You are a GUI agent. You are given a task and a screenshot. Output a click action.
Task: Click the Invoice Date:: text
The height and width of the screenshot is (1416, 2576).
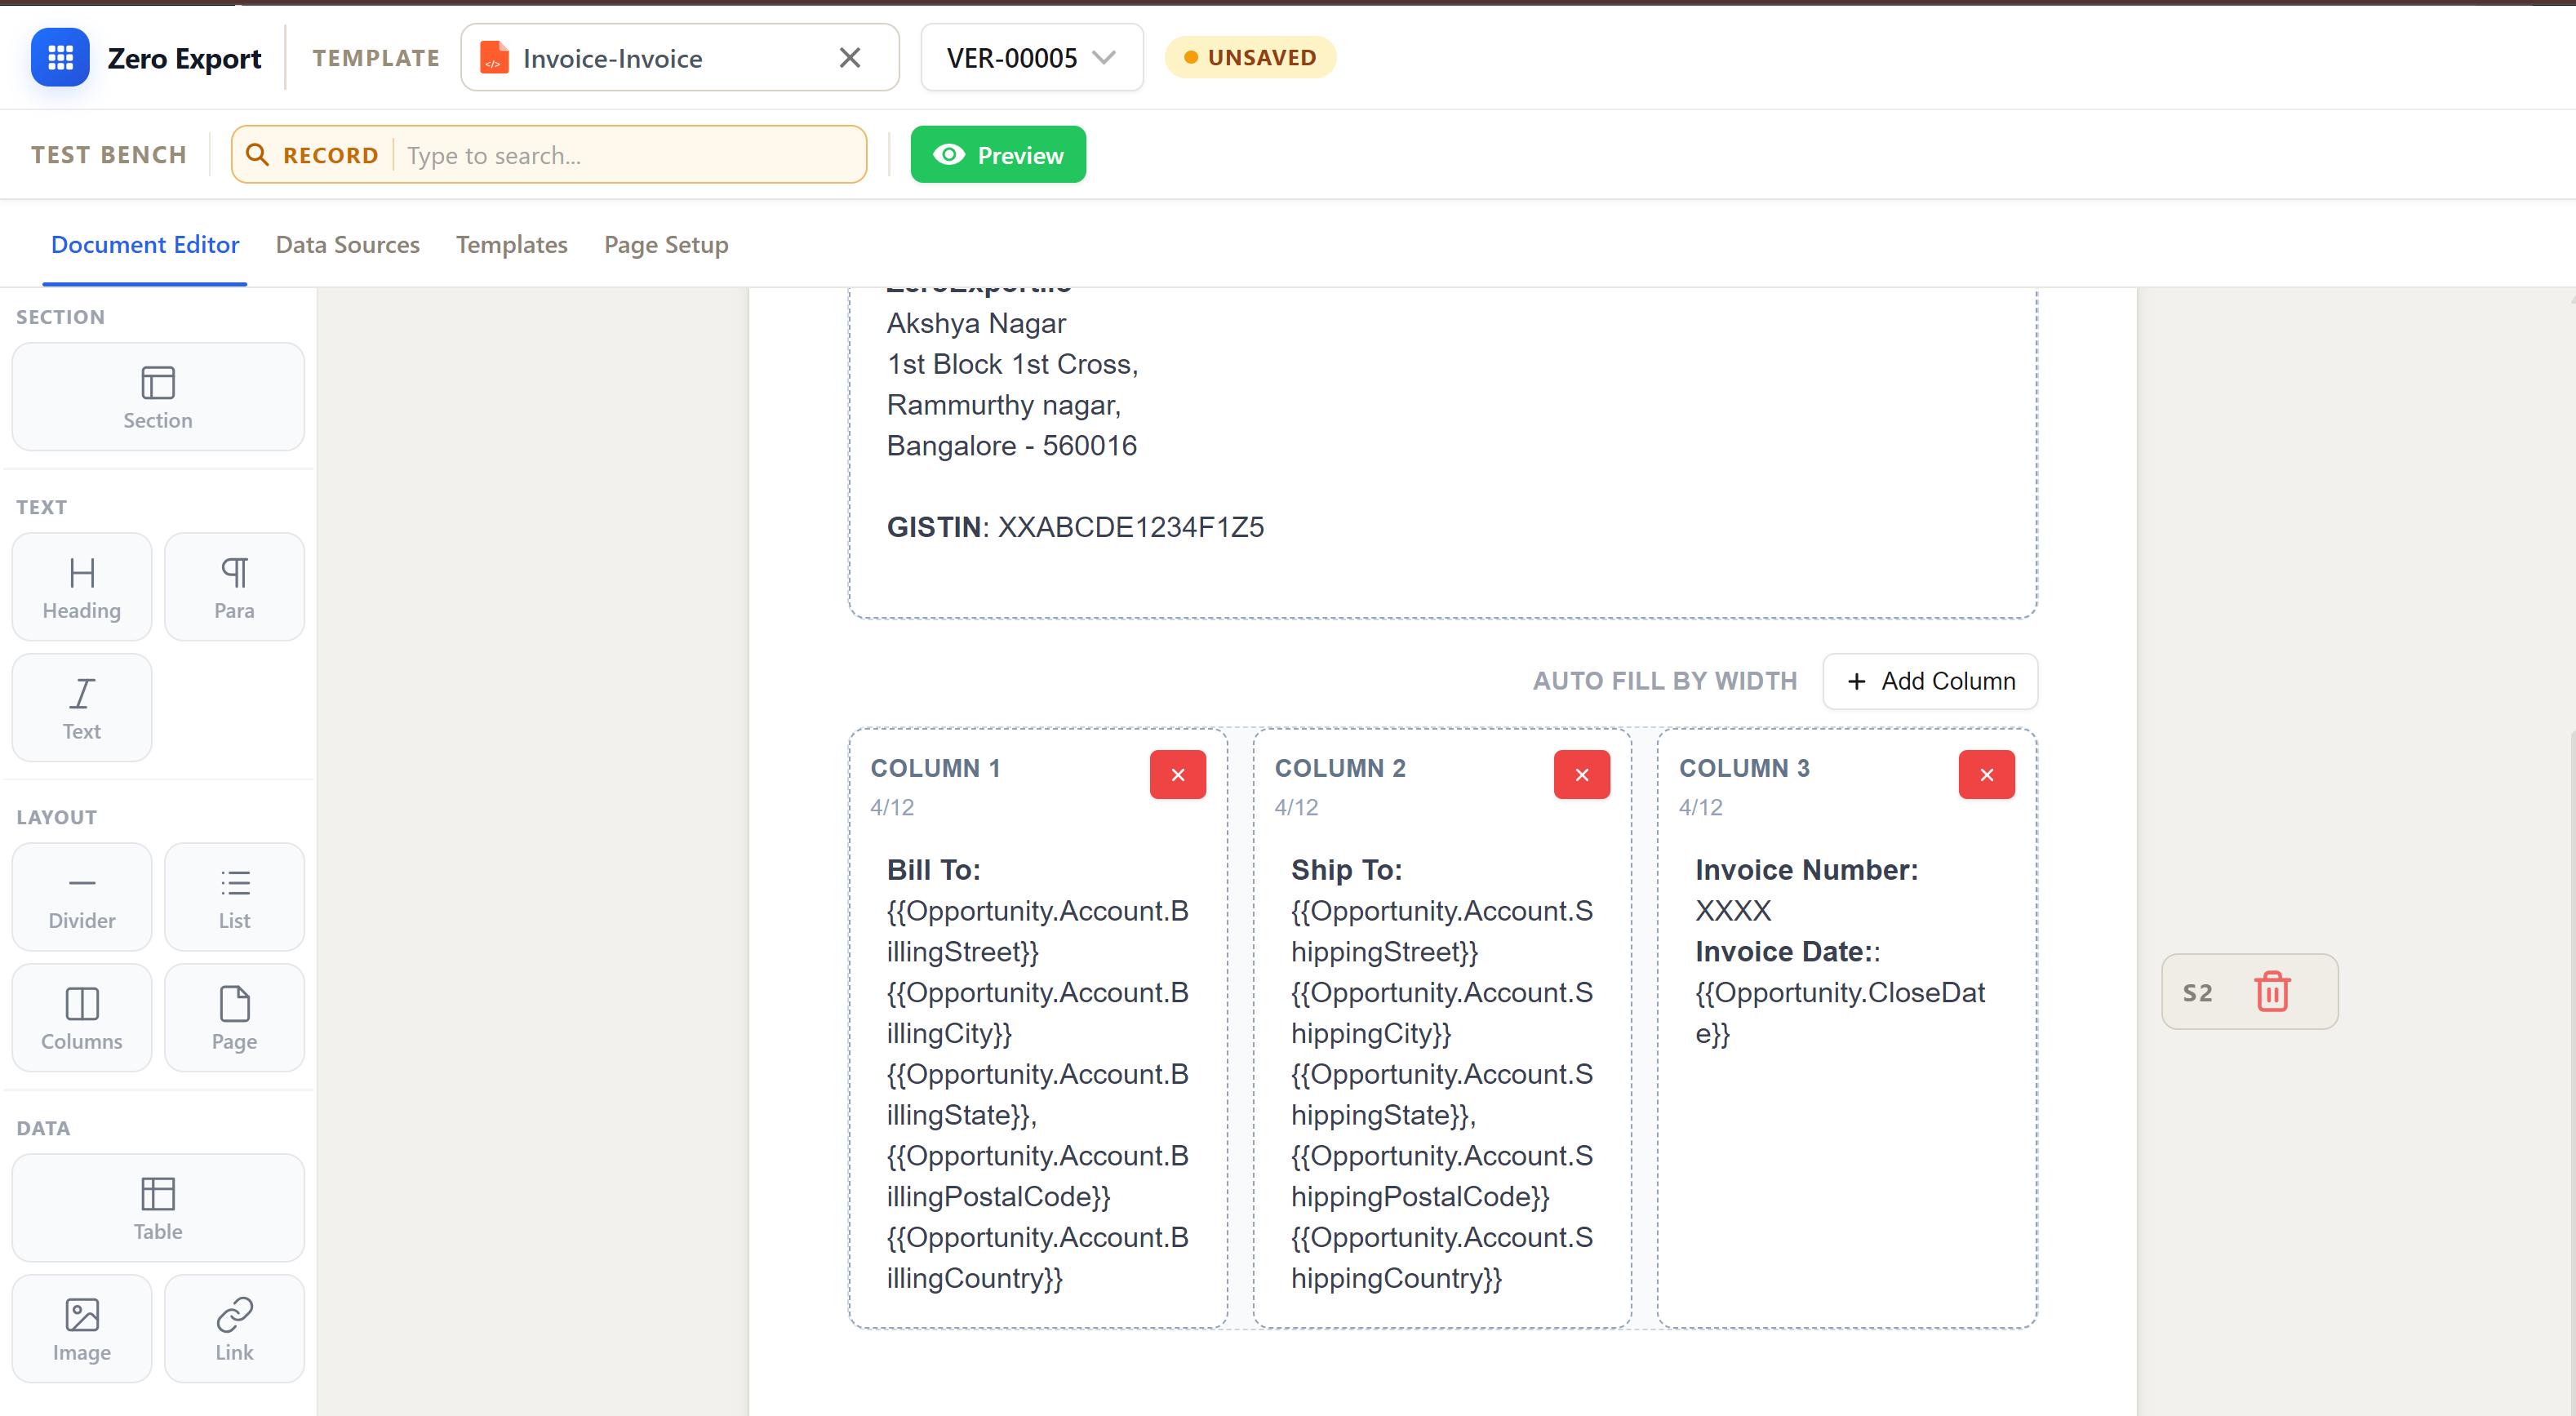(1788, 952)
